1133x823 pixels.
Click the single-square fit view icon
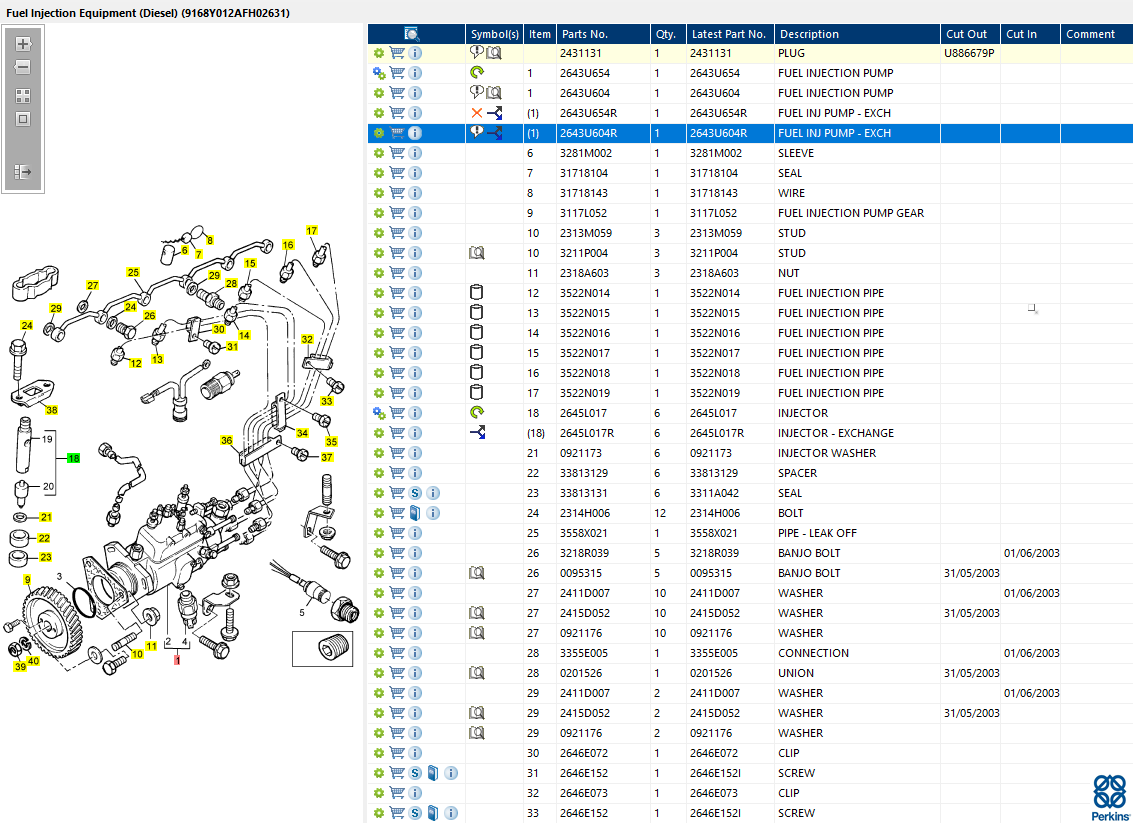click(x=23, y=119)
